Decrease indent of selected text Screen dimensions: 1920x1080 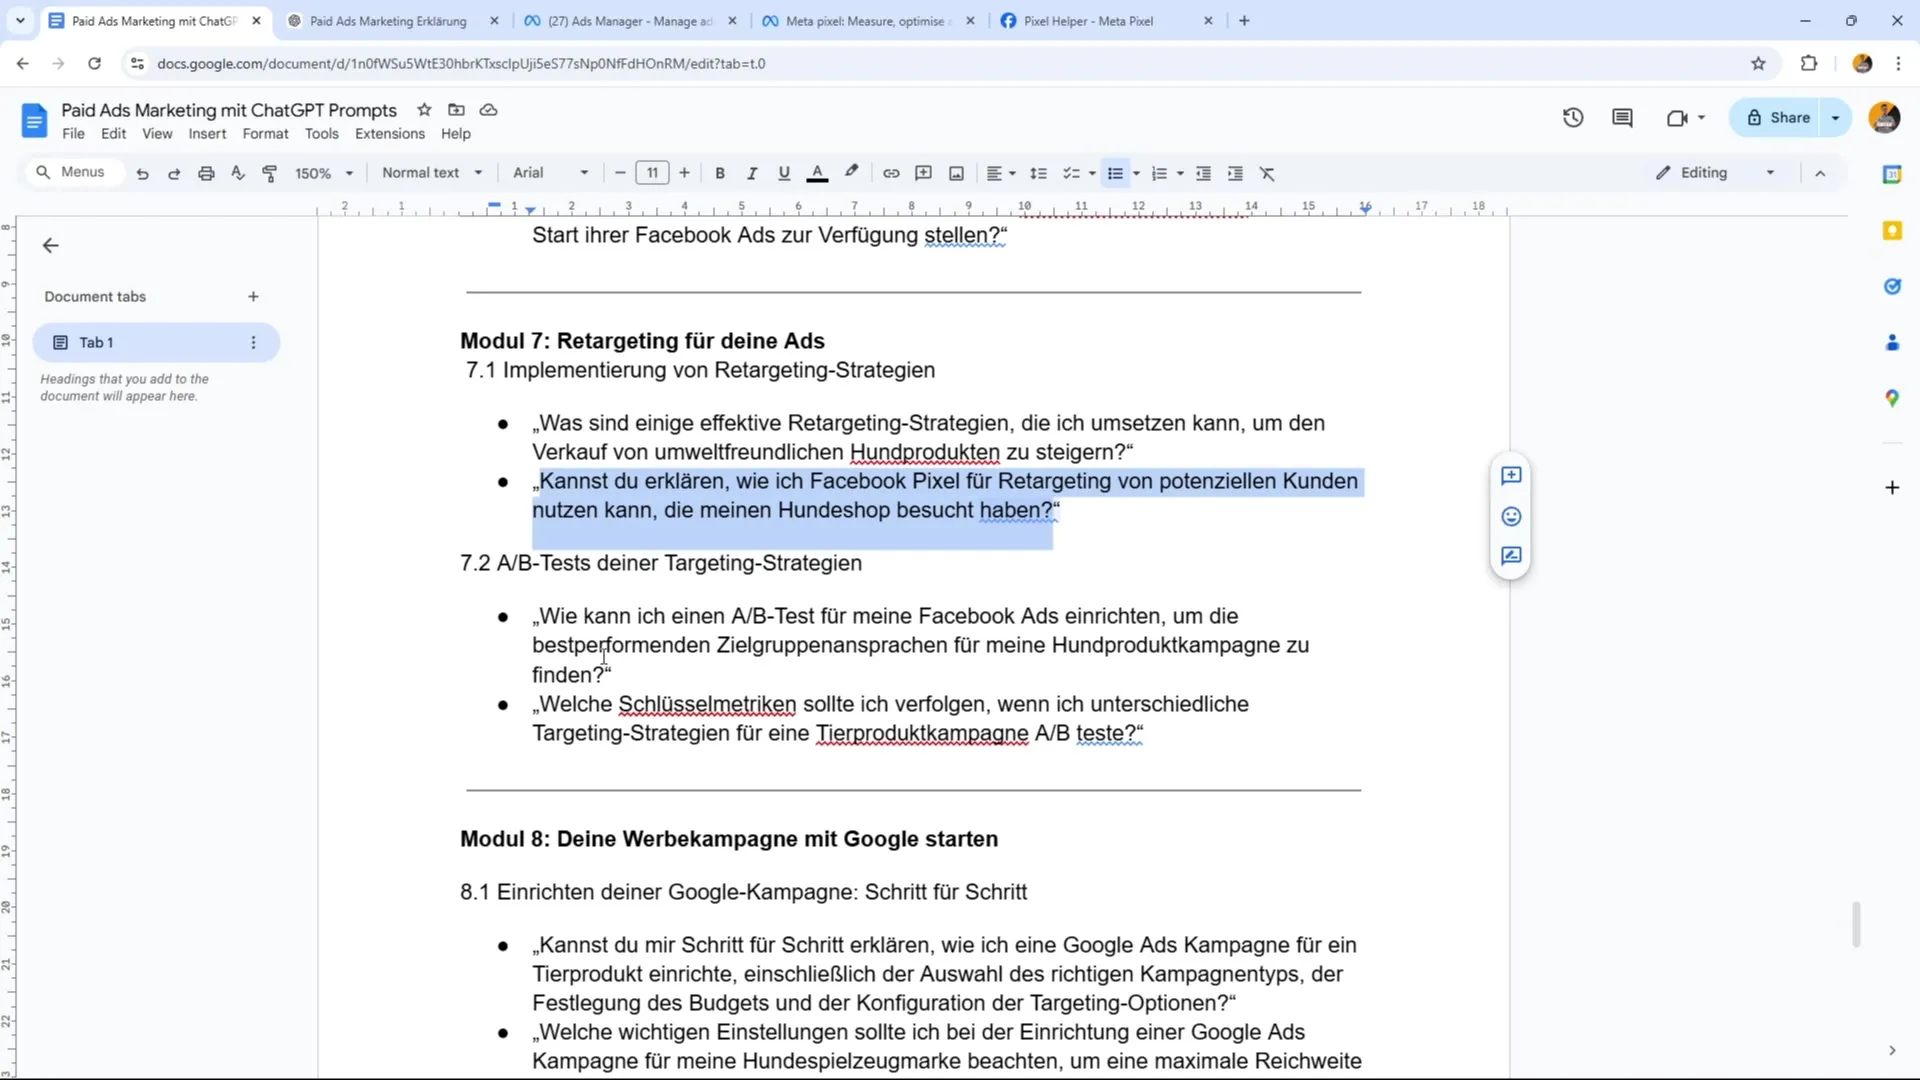coord(1203,173)
